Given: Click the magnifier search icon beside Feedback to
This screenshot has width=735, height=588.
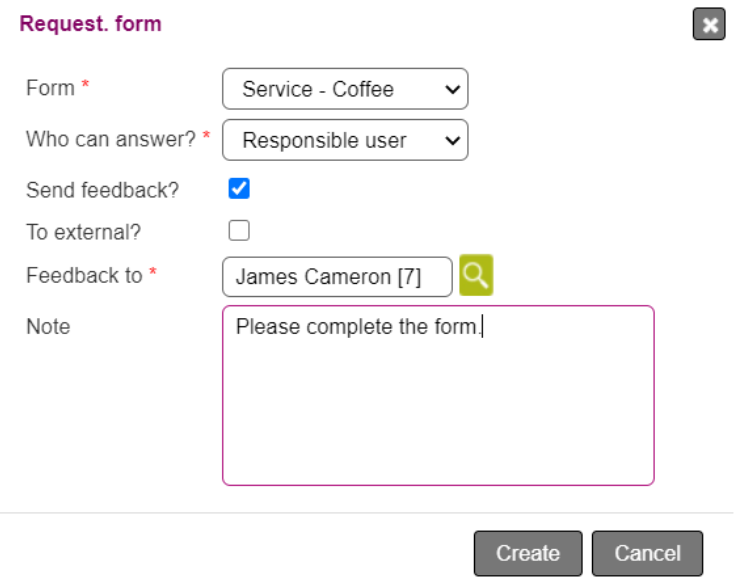Looking at the screenshot, I should [476, 276].
